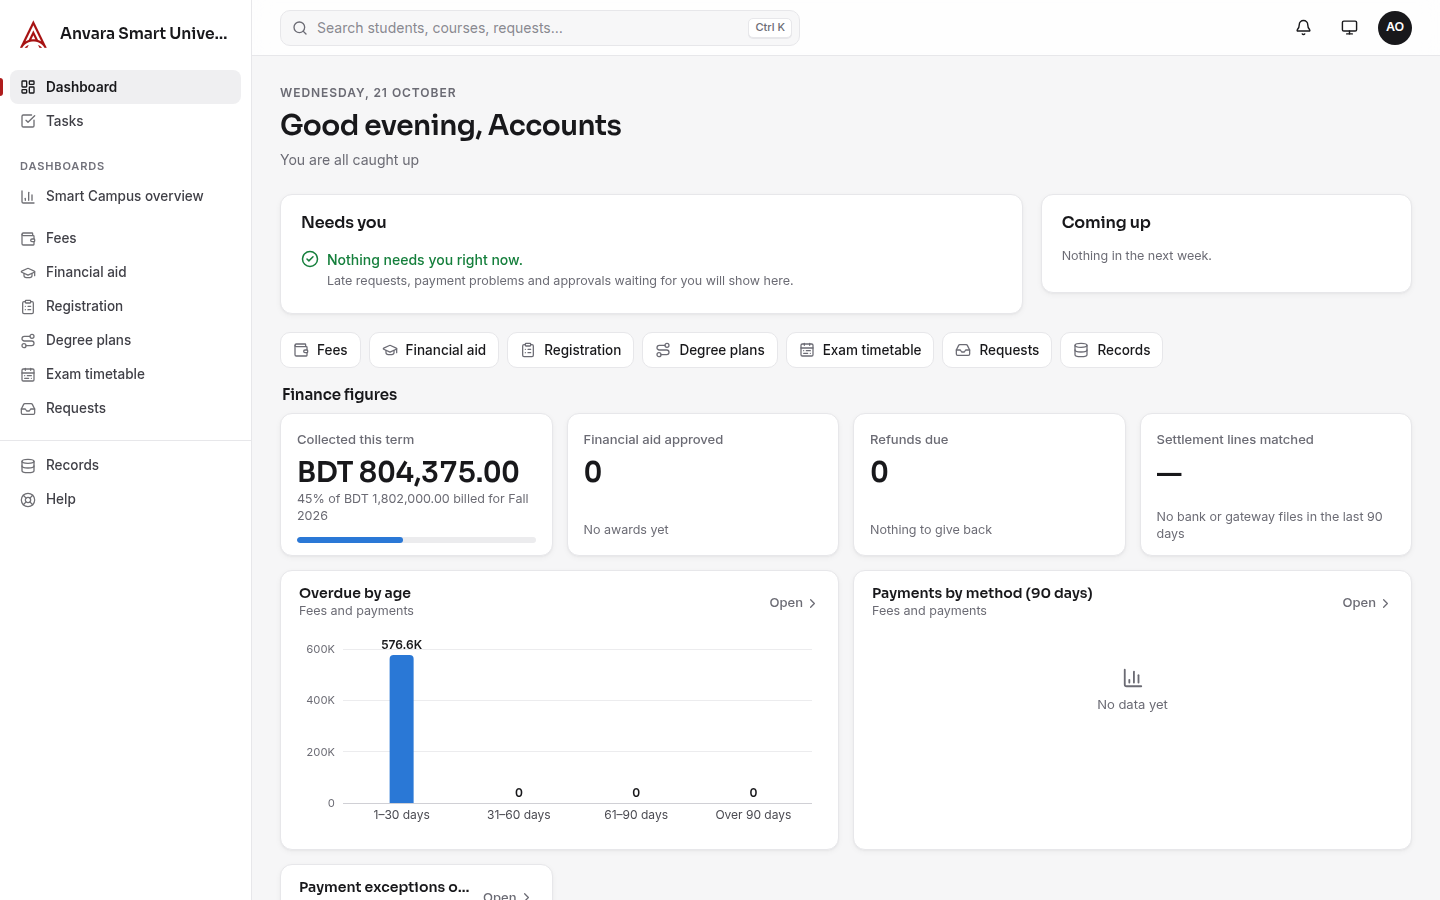The width and height of the screenshot is (1440, 900).
Task: Click the Exam timetable calendar sidebar icon
Action: coord(28,374)
